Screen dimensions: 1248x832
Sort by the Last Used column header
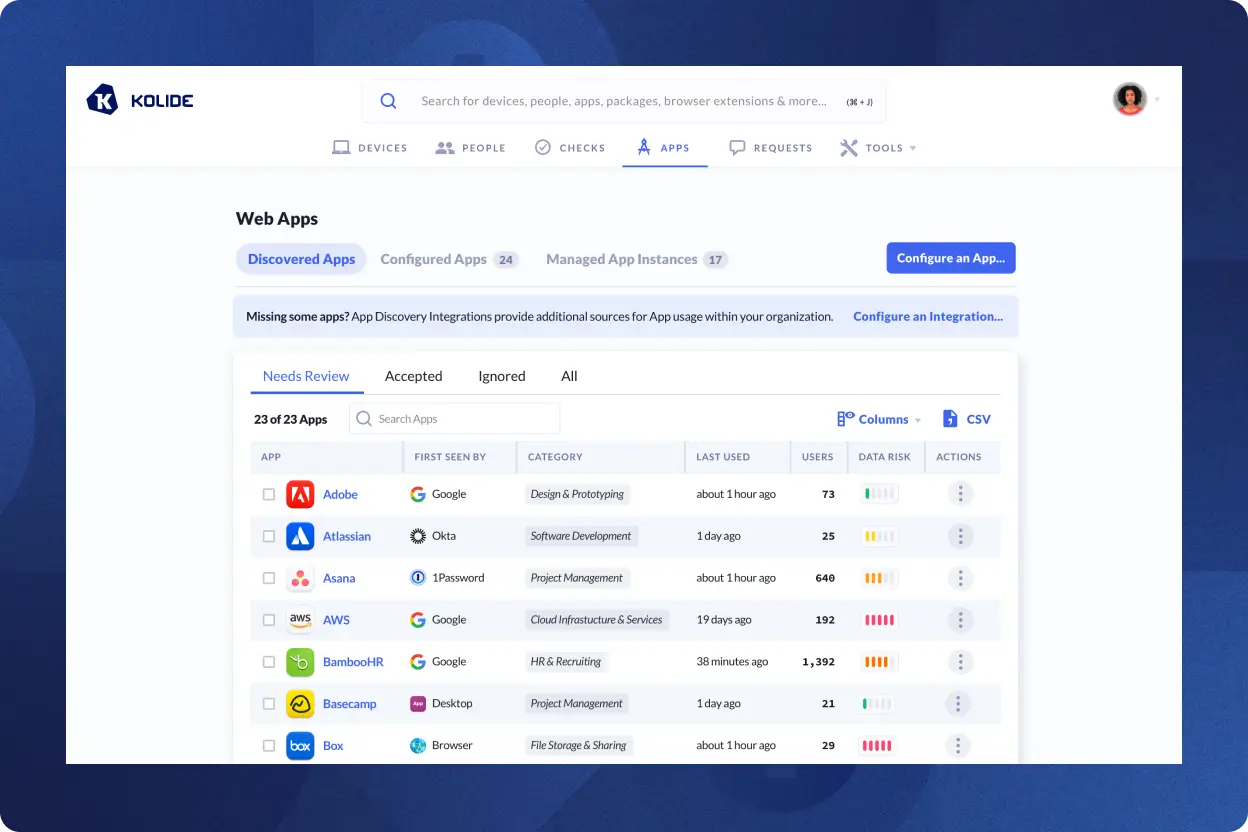723,457
